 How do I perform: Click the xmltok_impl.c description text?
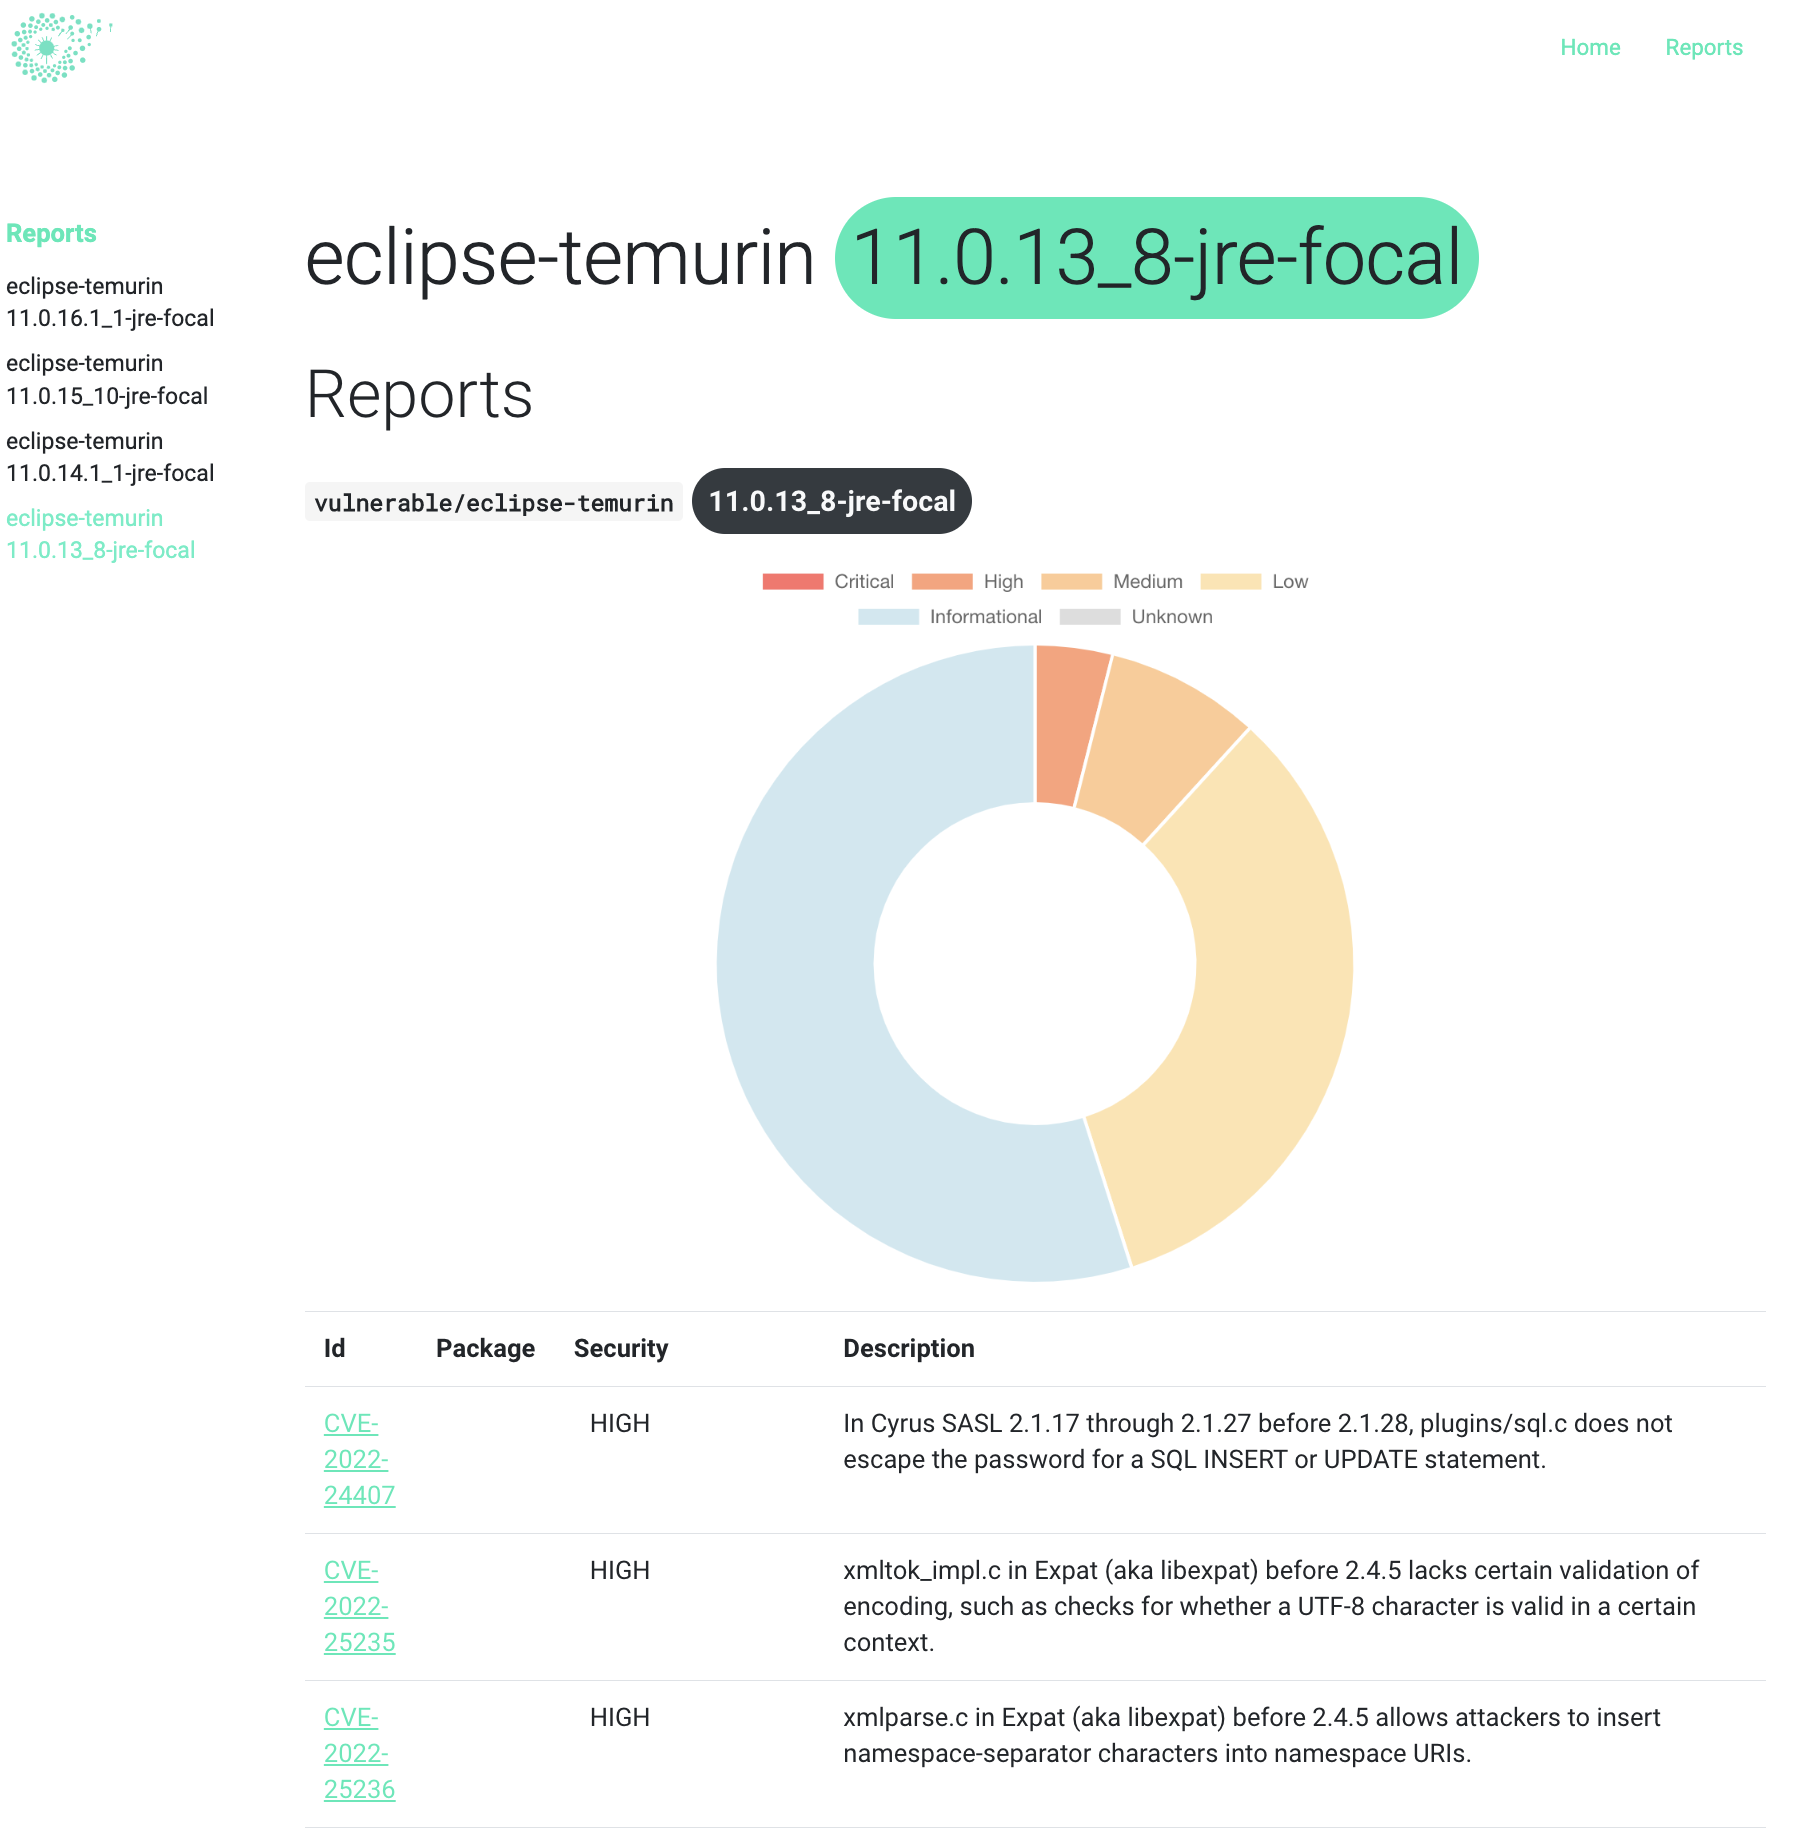click(1270, 1606)
